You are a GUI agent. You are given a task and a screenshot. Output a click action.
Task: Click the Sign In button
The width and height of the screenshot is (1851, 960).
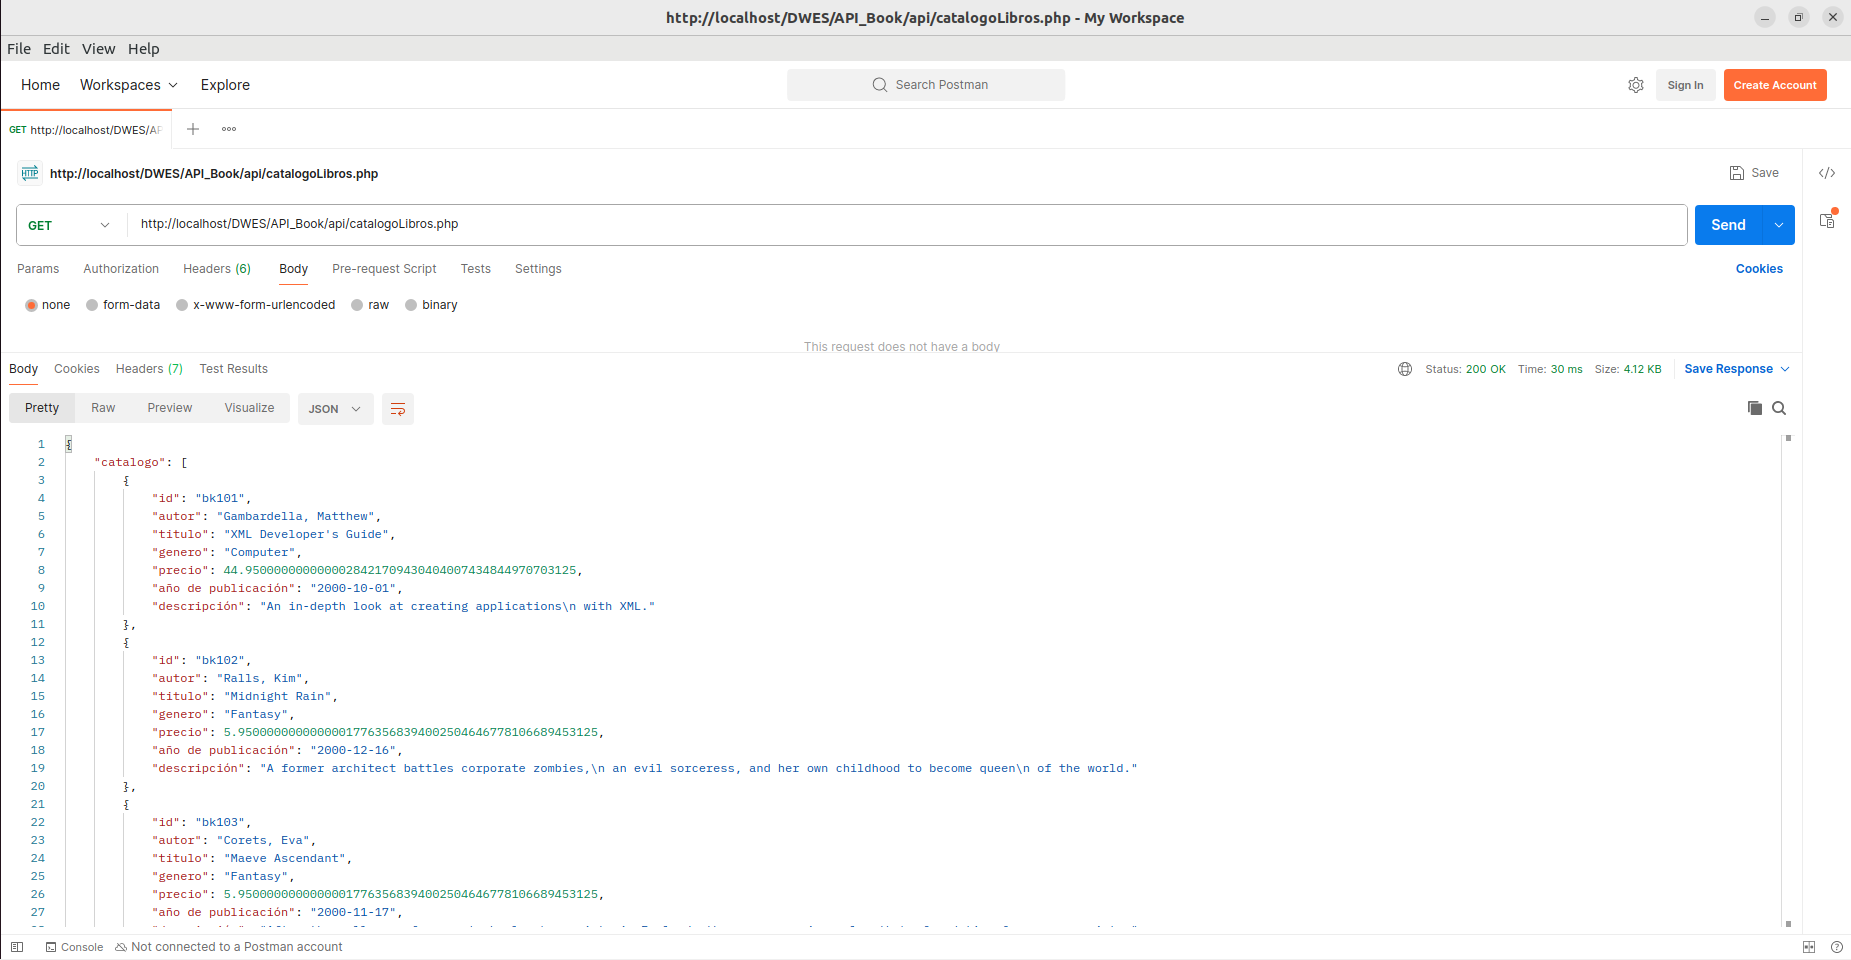(x=1685, y=85)
